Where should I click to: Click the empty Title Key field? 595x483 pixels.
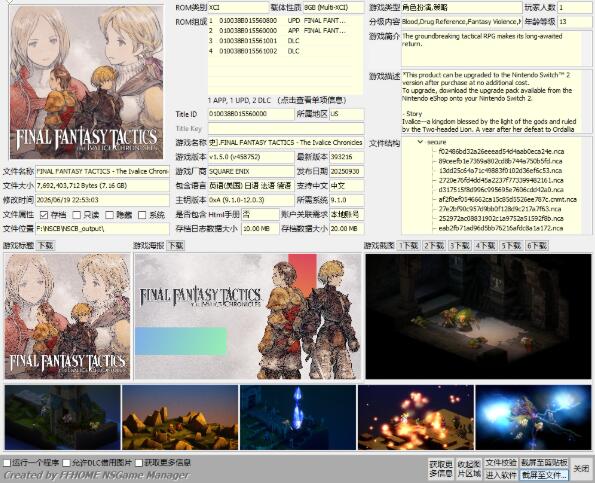(286, 128)
